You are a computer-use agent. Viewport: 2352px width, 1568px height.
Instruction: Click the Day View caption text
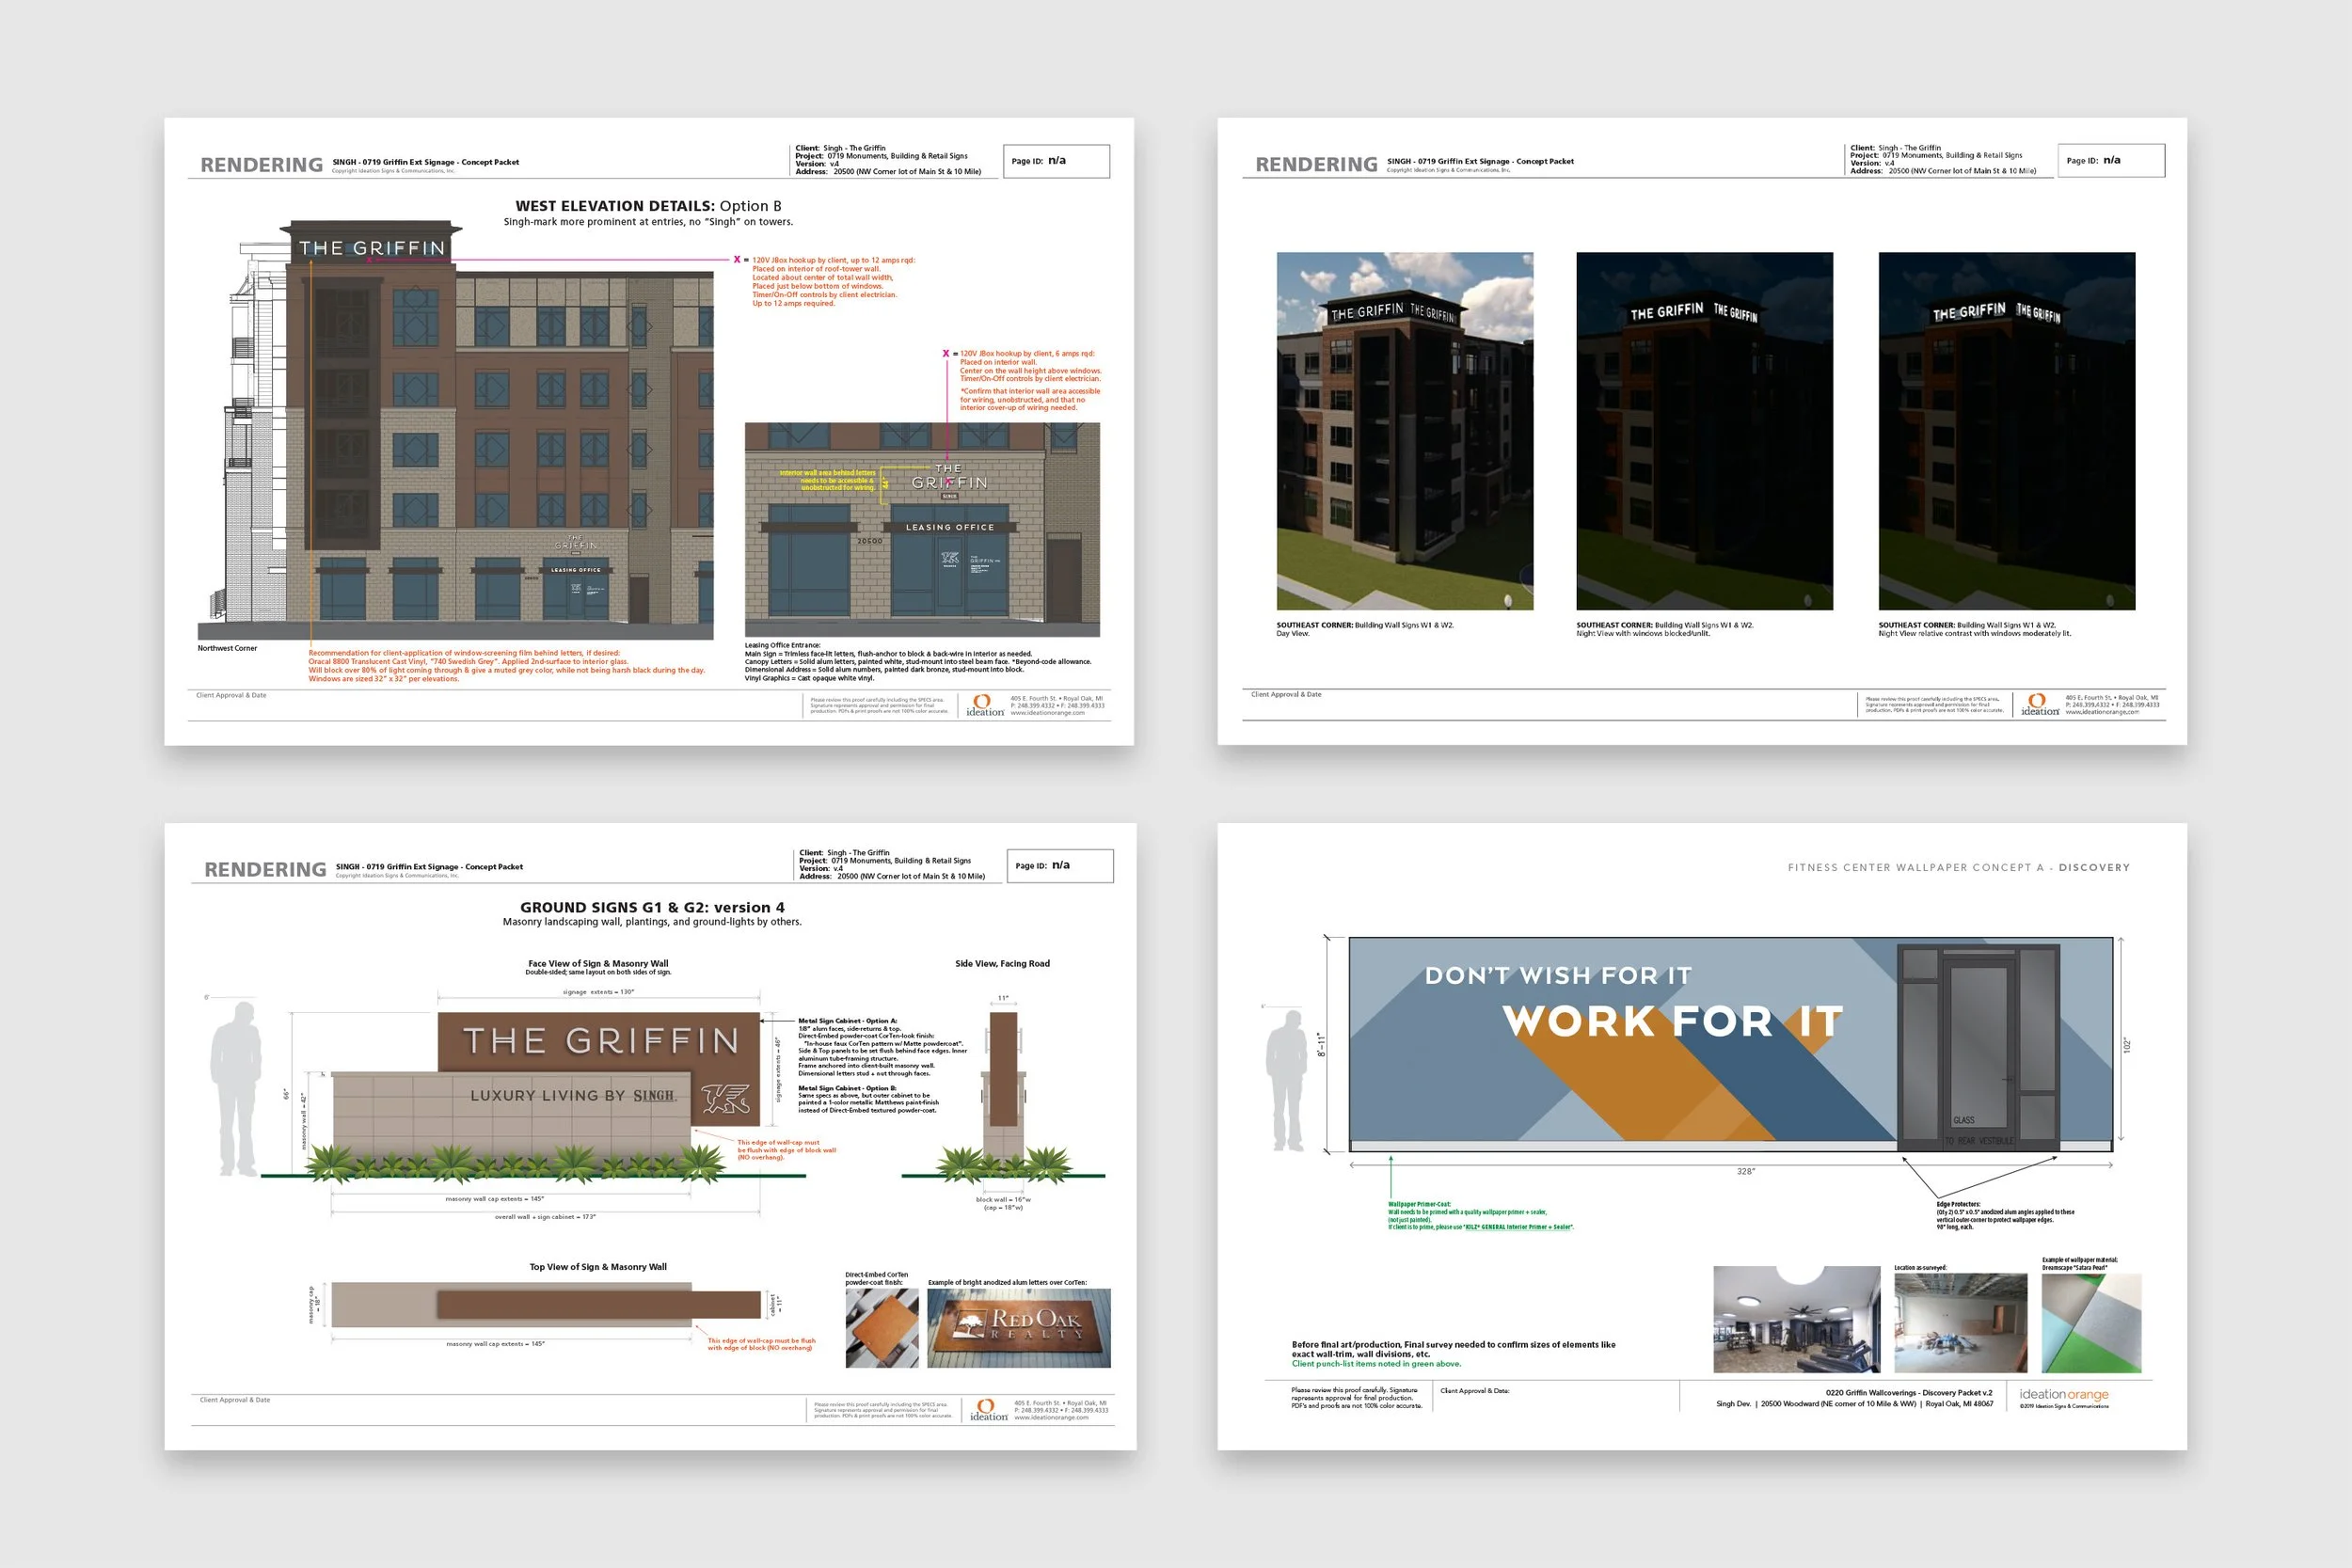click(1365, 629)
